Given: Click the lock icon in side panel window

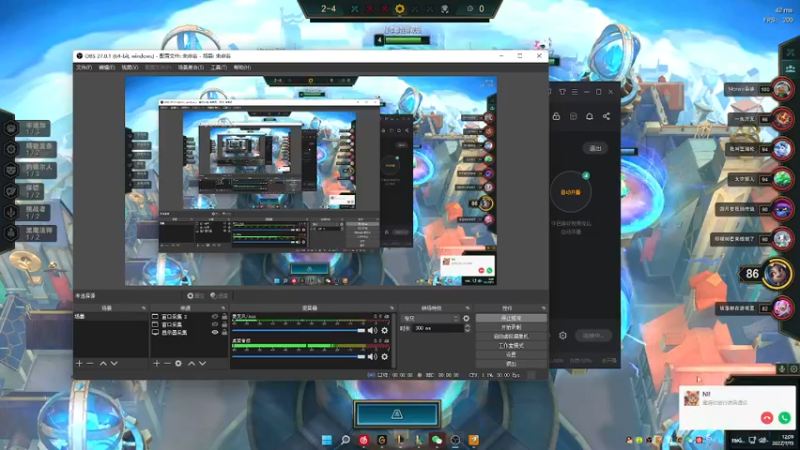Looking at the screenshot, I should point(556,116).
